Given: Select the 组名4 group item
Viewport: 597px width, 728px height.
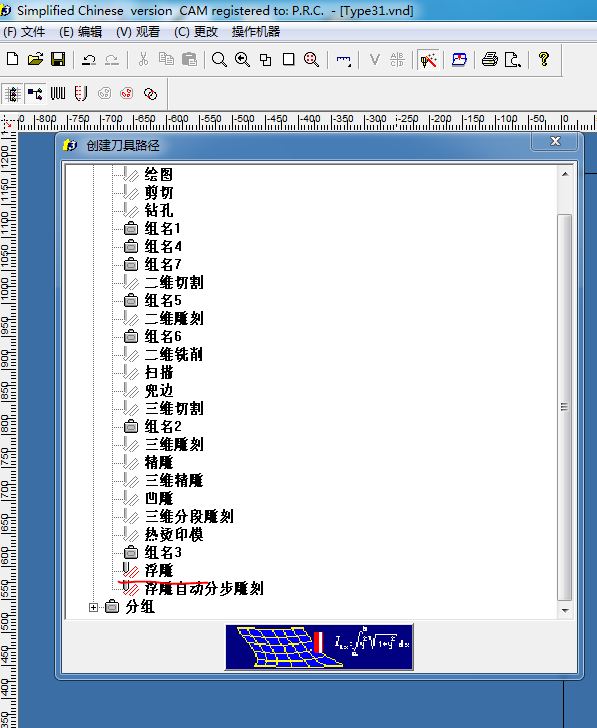Looking at the screenshot, I should [163, 247].
